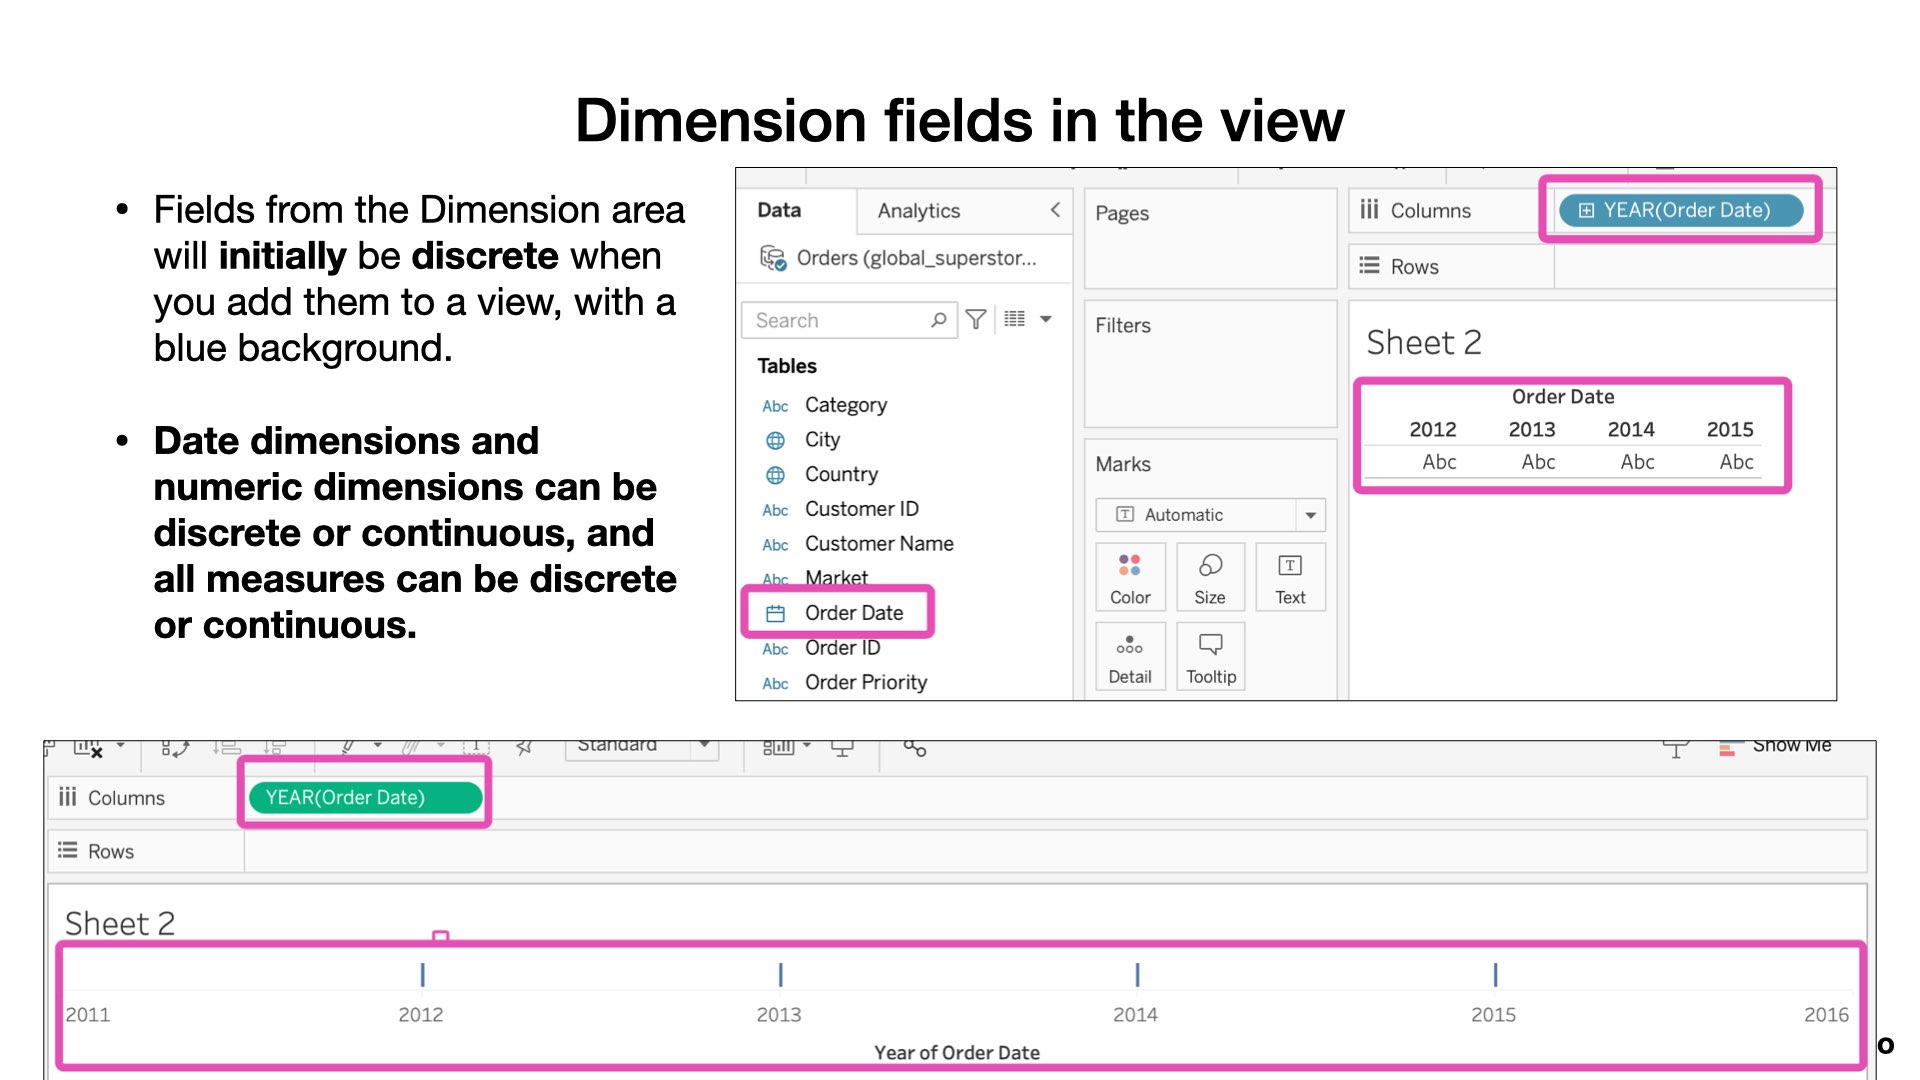Click the share icon in bottom toolbar
Image resolution: width=1920 pixels, height=1080 pixels.
tap(914, 748)
